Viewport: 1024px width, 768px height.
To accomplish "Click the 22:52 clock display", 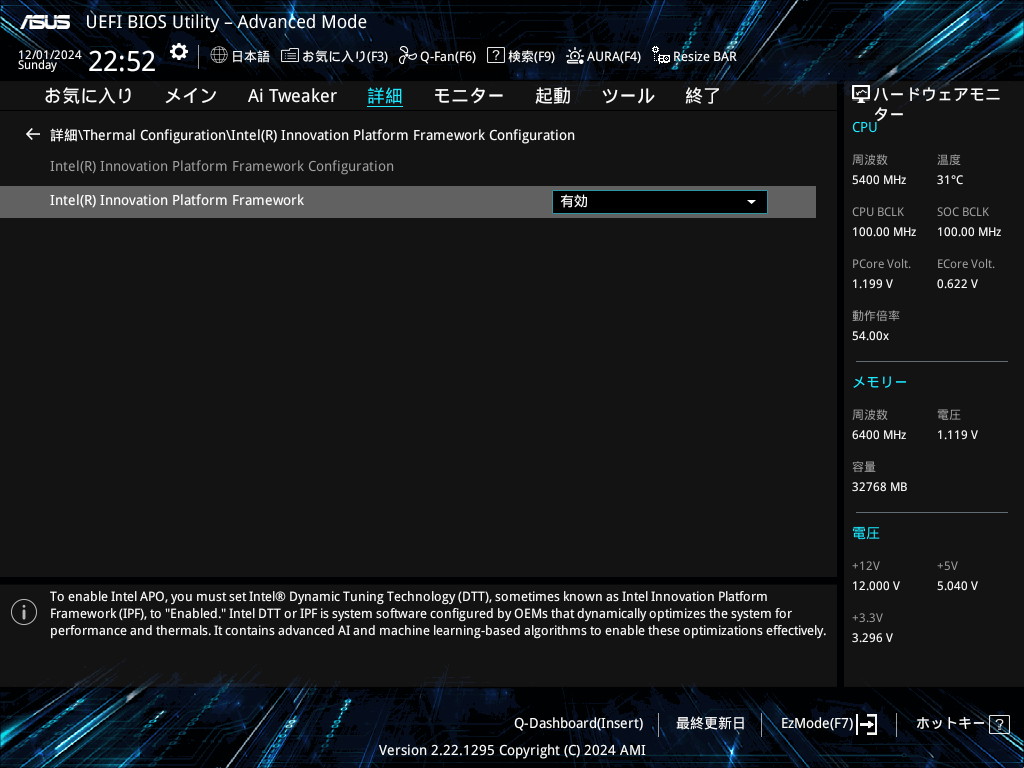I will coord(122,61).
